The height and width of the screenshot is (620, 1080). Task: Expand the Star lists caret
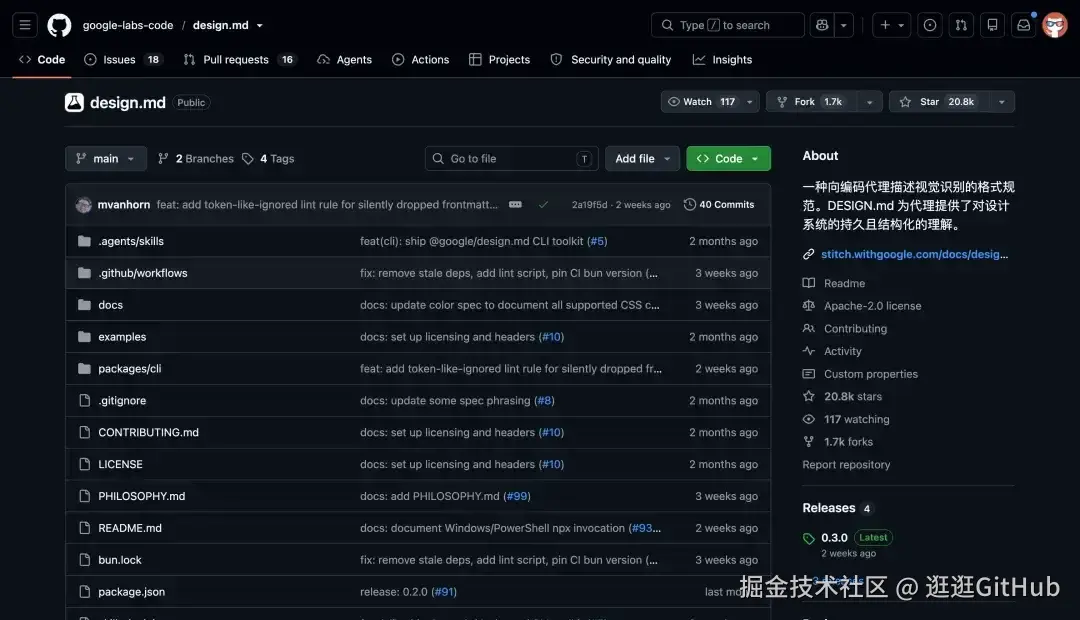click(1001, 102)
